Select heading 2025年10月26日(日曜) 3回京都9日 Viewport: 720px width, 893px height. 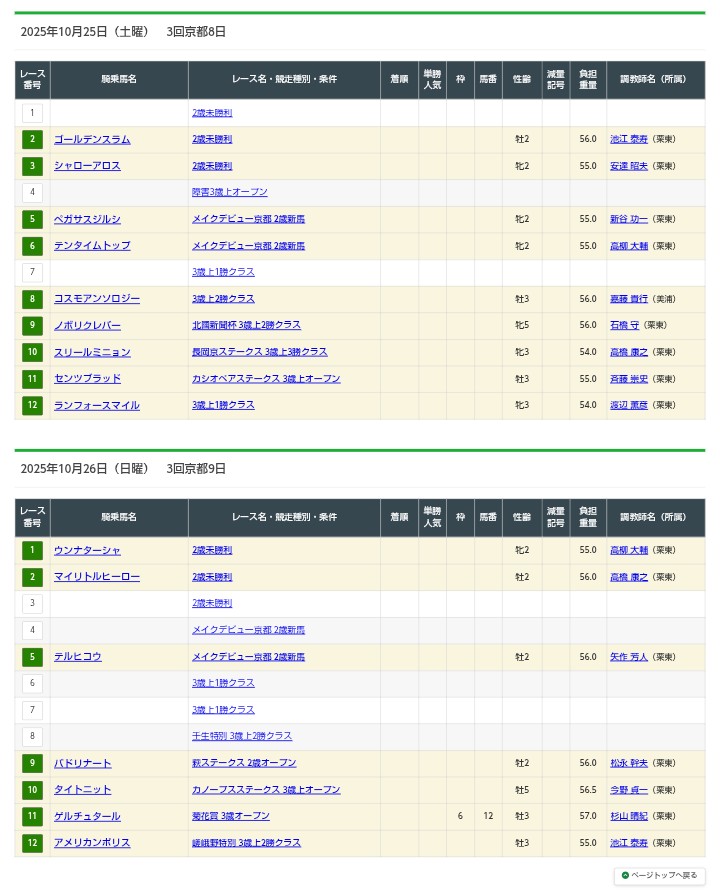pyautogui.click(x=123, y=469)
